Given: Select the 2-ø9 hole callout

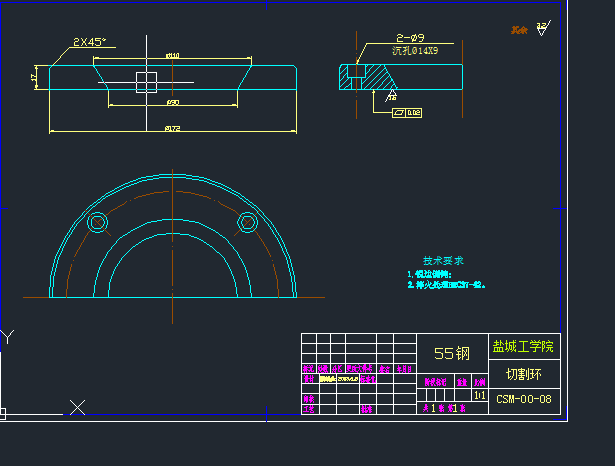Looking at the screenshot, I should tap(410, 38).
